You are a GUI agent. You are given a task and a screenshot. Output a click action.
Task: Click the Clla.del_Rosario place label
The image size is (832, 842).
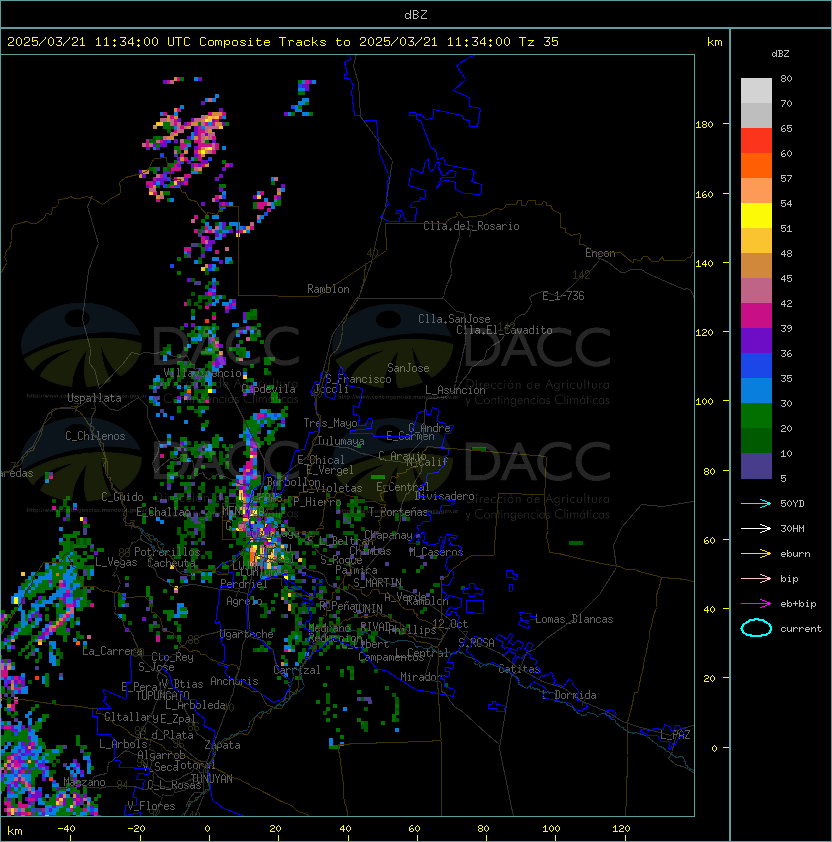[471, 226]
